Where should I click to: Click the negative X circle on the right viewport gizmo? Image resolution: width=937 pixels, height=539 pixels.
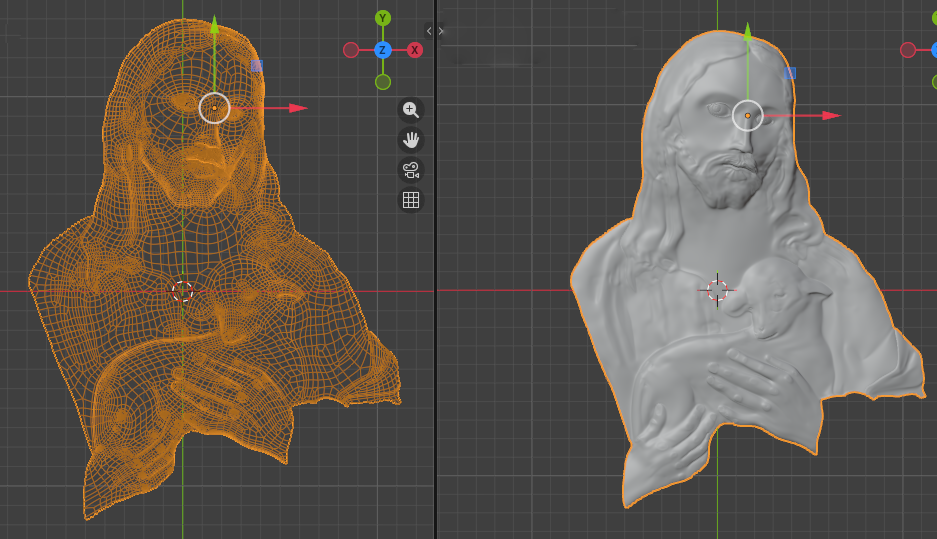(x=908, y=50)
